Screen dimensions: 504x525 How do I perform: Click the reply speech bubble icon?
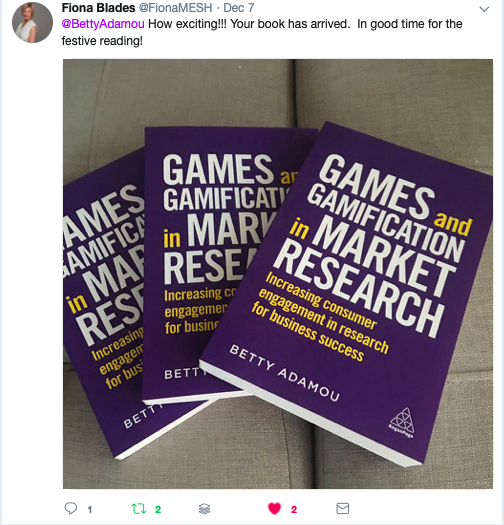click(71, 508)
